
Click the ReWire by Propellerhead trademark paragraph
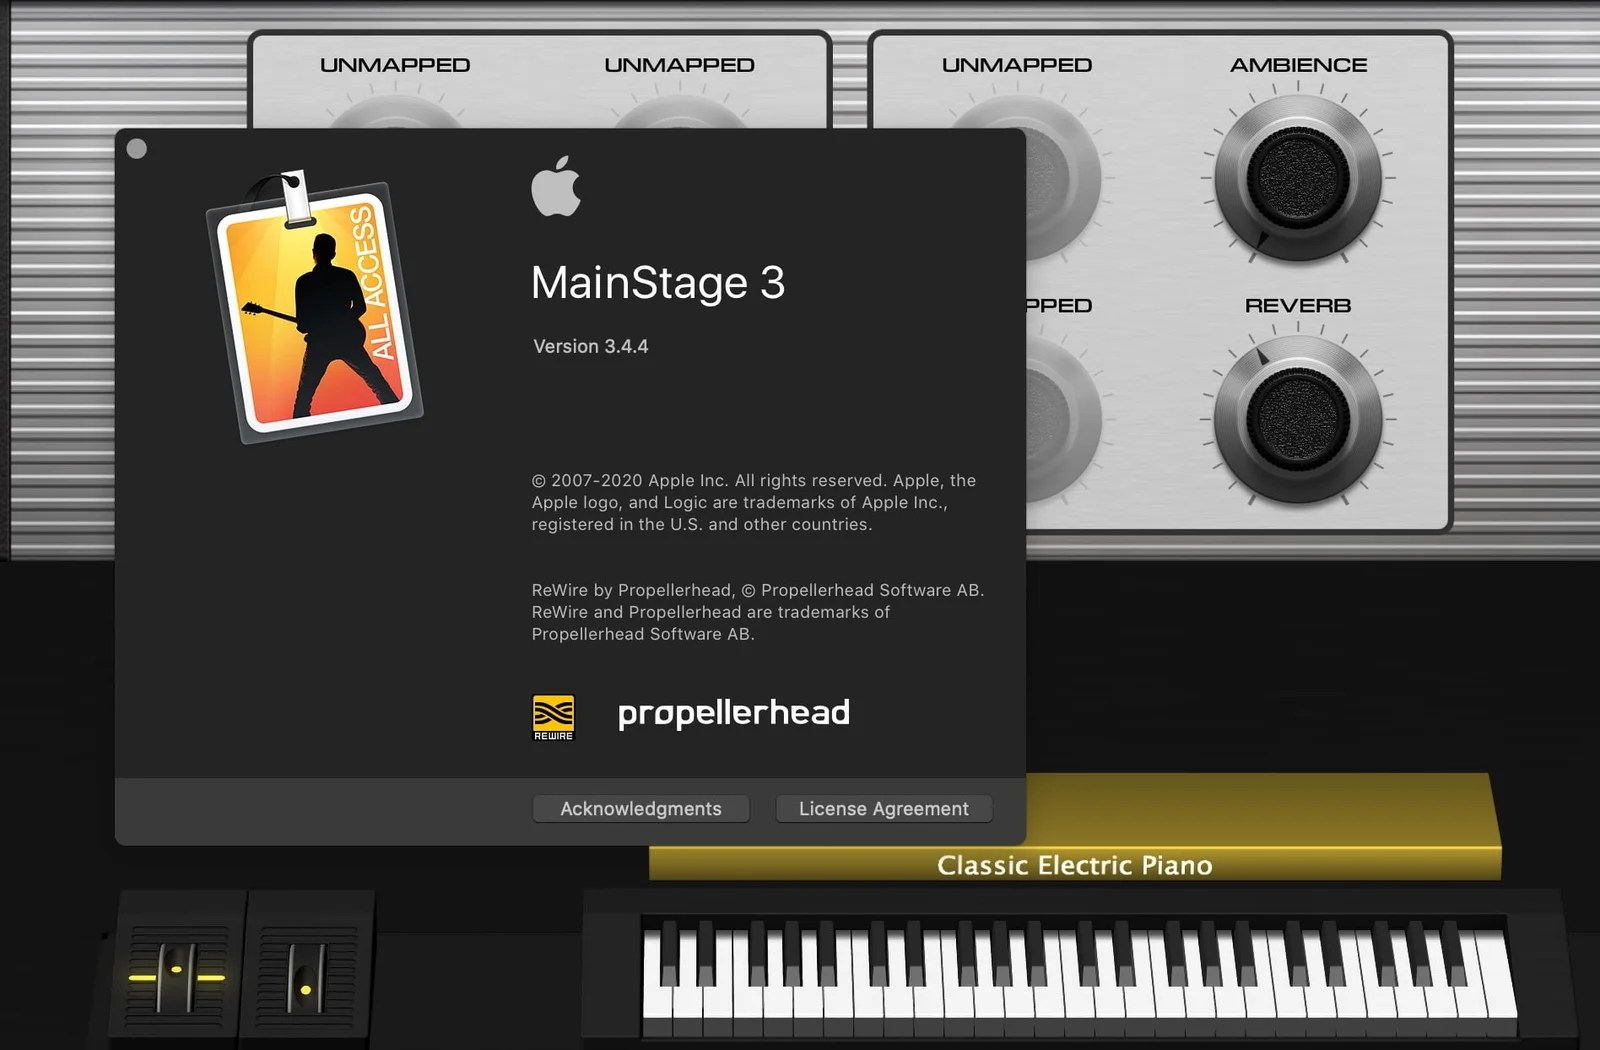click(x=758, y=612)
